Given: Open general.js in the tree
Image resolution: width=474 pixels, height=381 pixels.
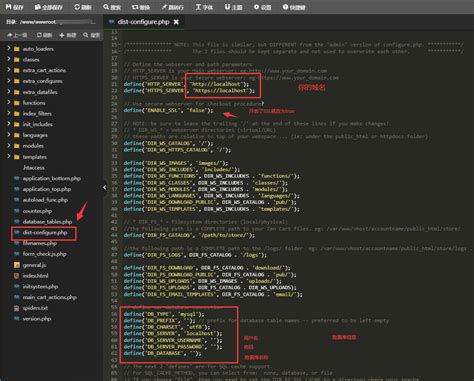Looking at the screenshot, I should 34,265.
